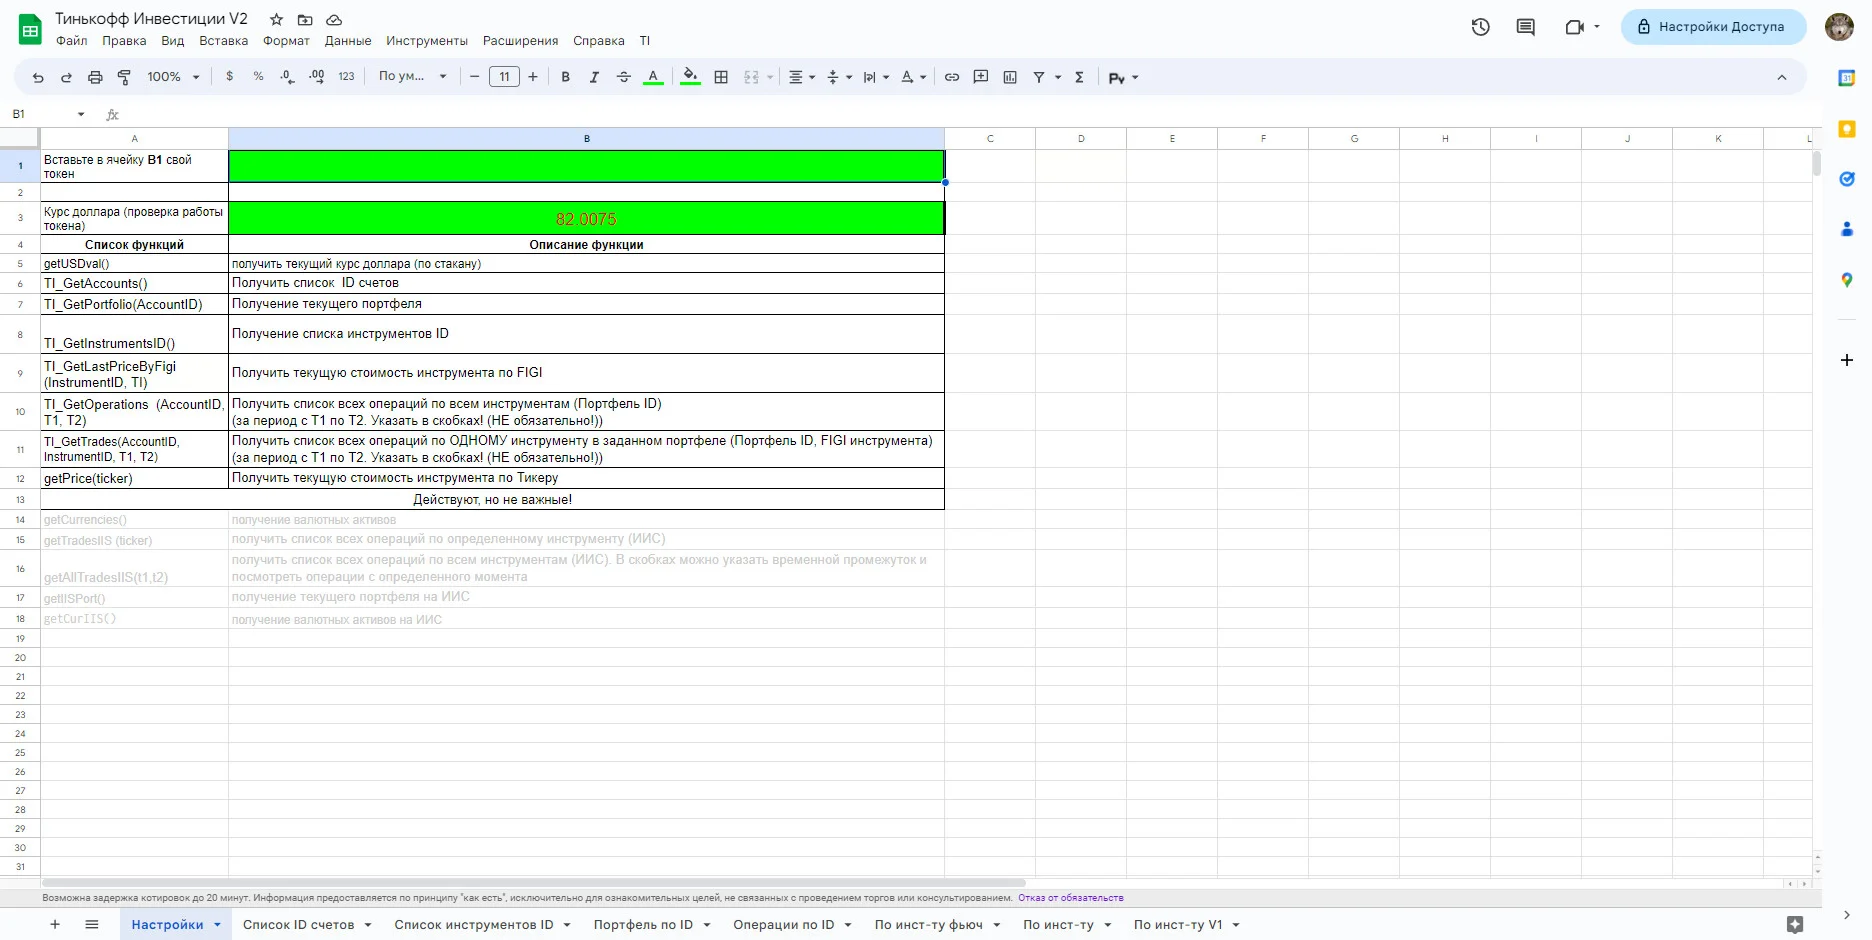Open account avatar menu

pyautogui.click(x=1839, y=27)
